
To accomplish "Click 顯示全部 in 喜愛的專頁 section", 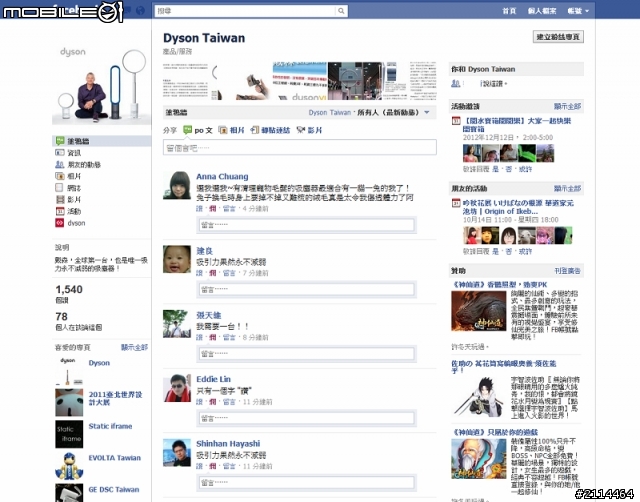I will tap(134, 347).
